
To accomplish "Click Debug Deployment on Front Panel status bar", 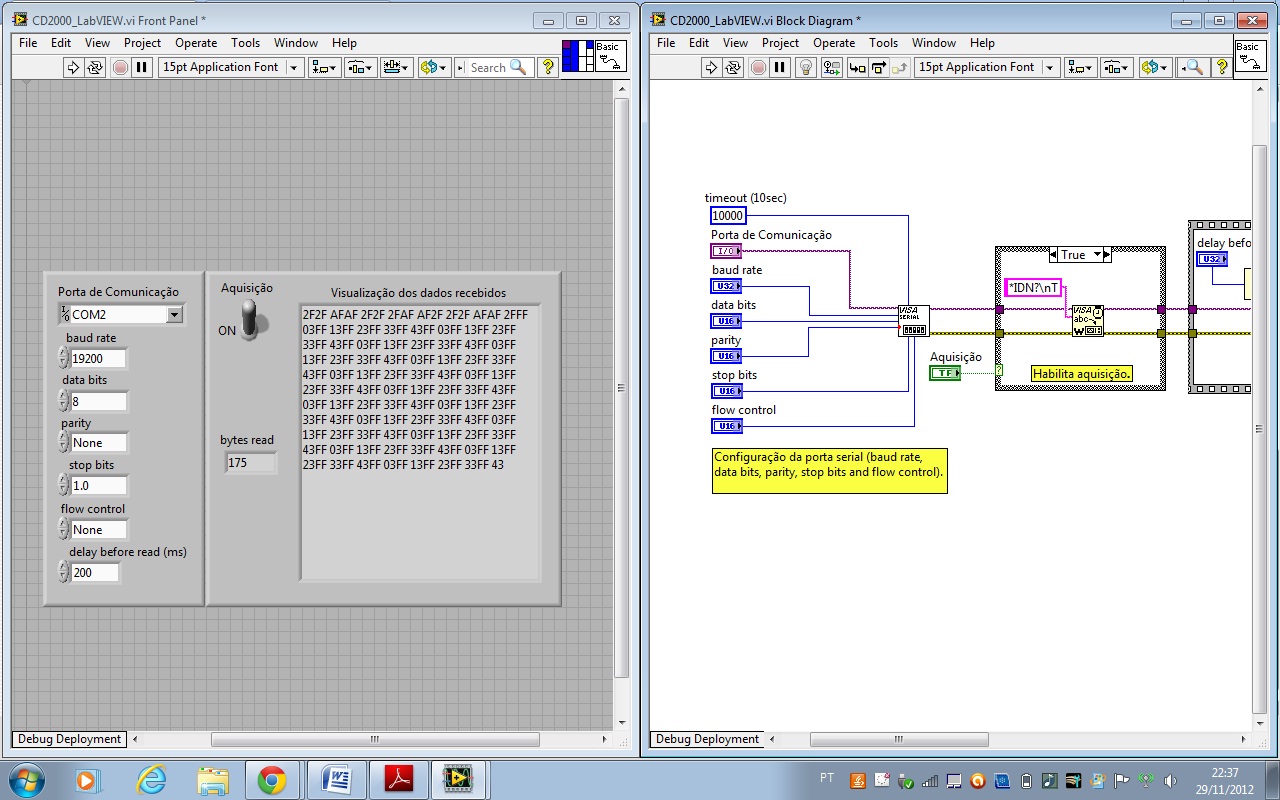I will click(68, 739).
